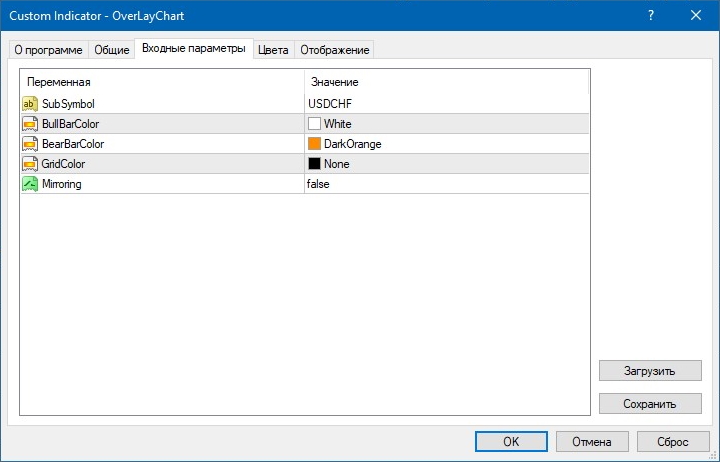Click the SubSymbol string type icon
Image resolution: width=720 pixels, height=462 pixels.
pyautogui.click(x=29, y=104)
